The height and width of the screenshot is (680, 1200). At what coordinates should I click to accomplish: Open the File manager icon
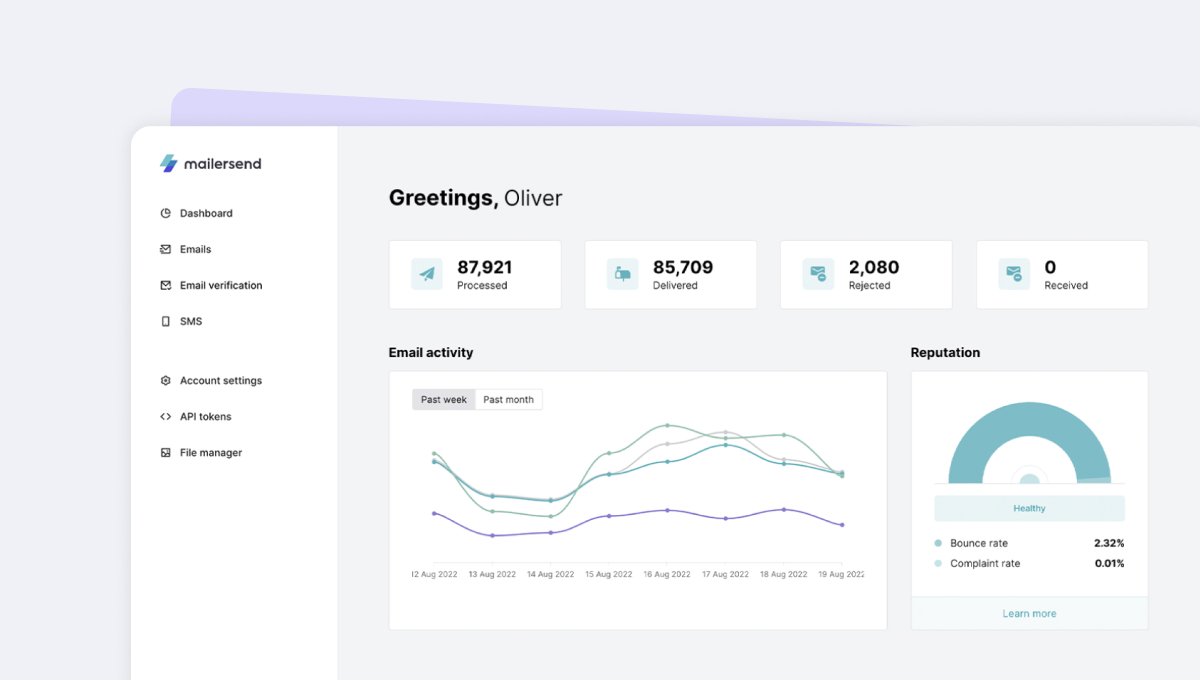click(x=166, y=452)
